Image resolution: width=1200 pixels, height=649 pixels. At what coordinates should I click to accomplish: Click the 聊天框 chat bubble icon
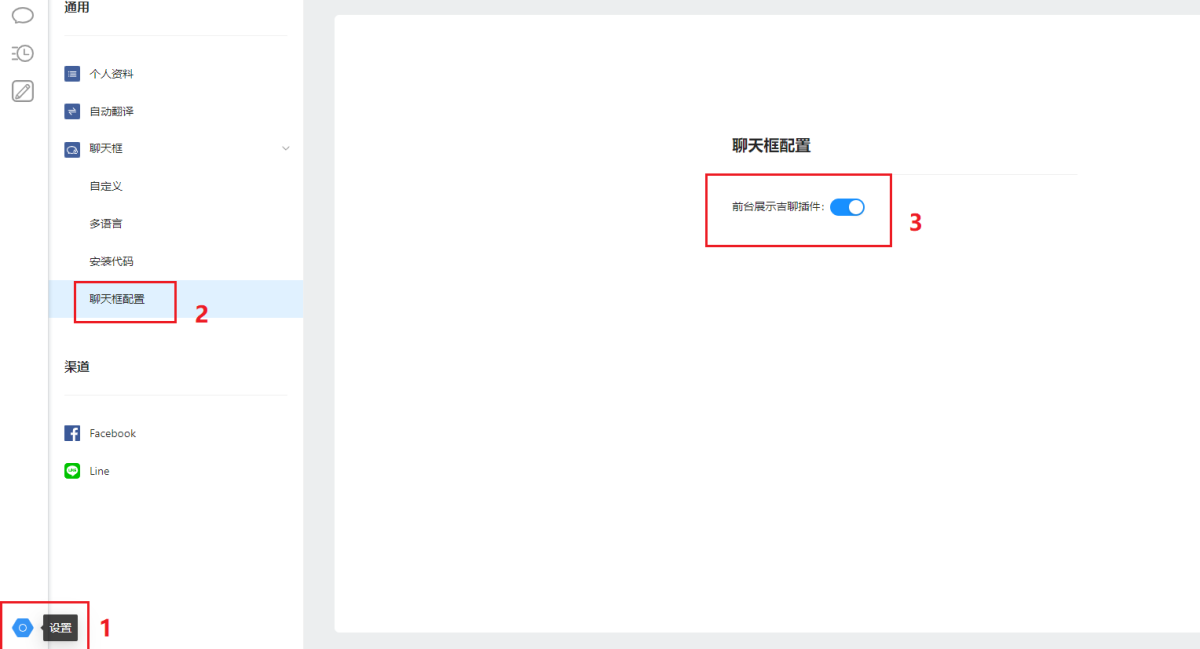[72, 149]
